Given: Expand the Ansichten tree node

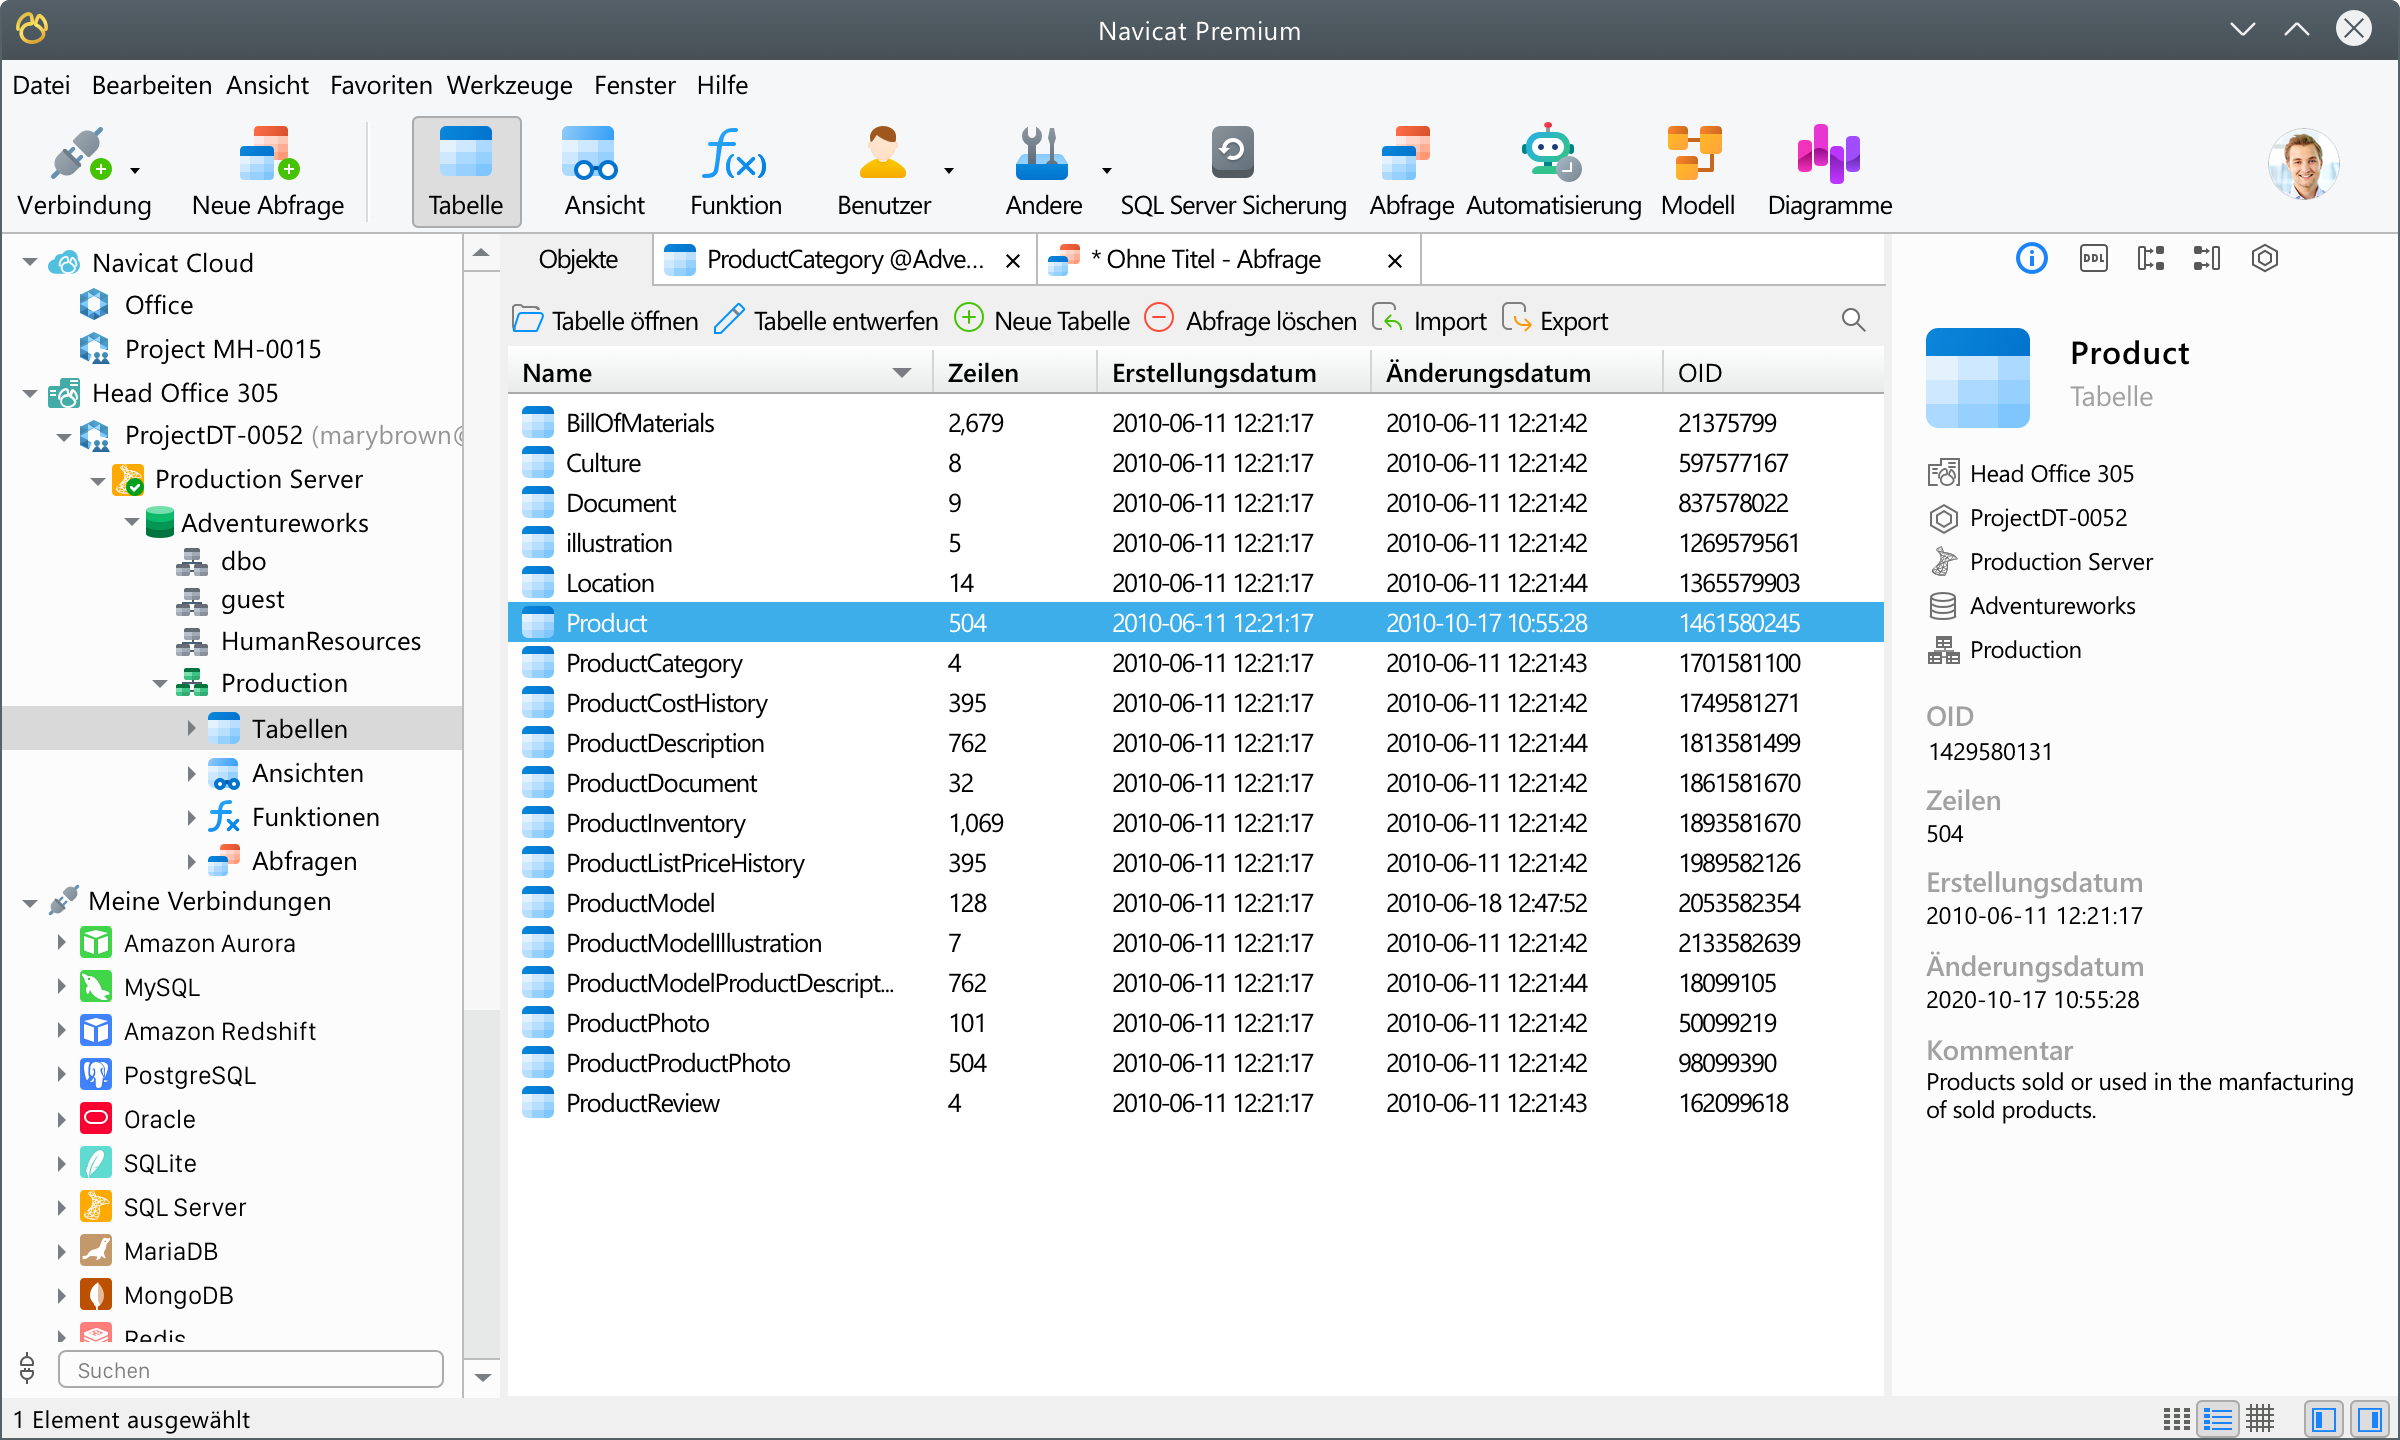Looking at the screenshot, I should (x=191, y=773).
